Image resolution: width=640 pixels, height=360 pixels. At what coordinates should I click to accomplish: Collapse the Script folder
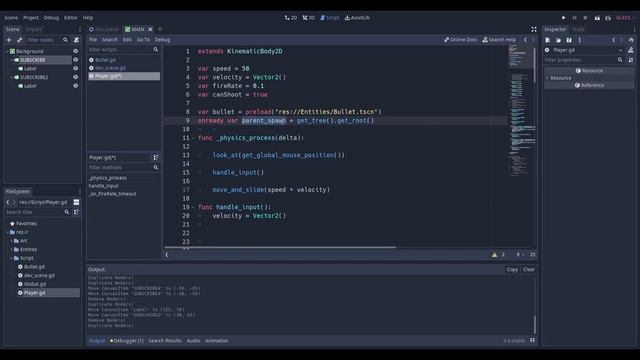(12, 258)
